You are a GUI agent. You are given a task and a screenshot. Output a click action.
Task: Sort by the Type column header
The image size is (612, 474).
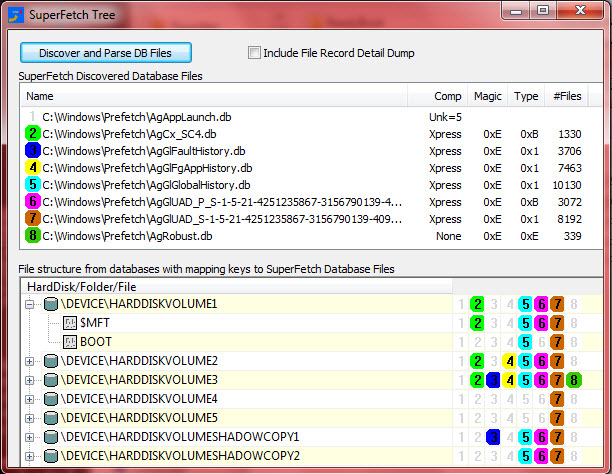coord(526,96)
